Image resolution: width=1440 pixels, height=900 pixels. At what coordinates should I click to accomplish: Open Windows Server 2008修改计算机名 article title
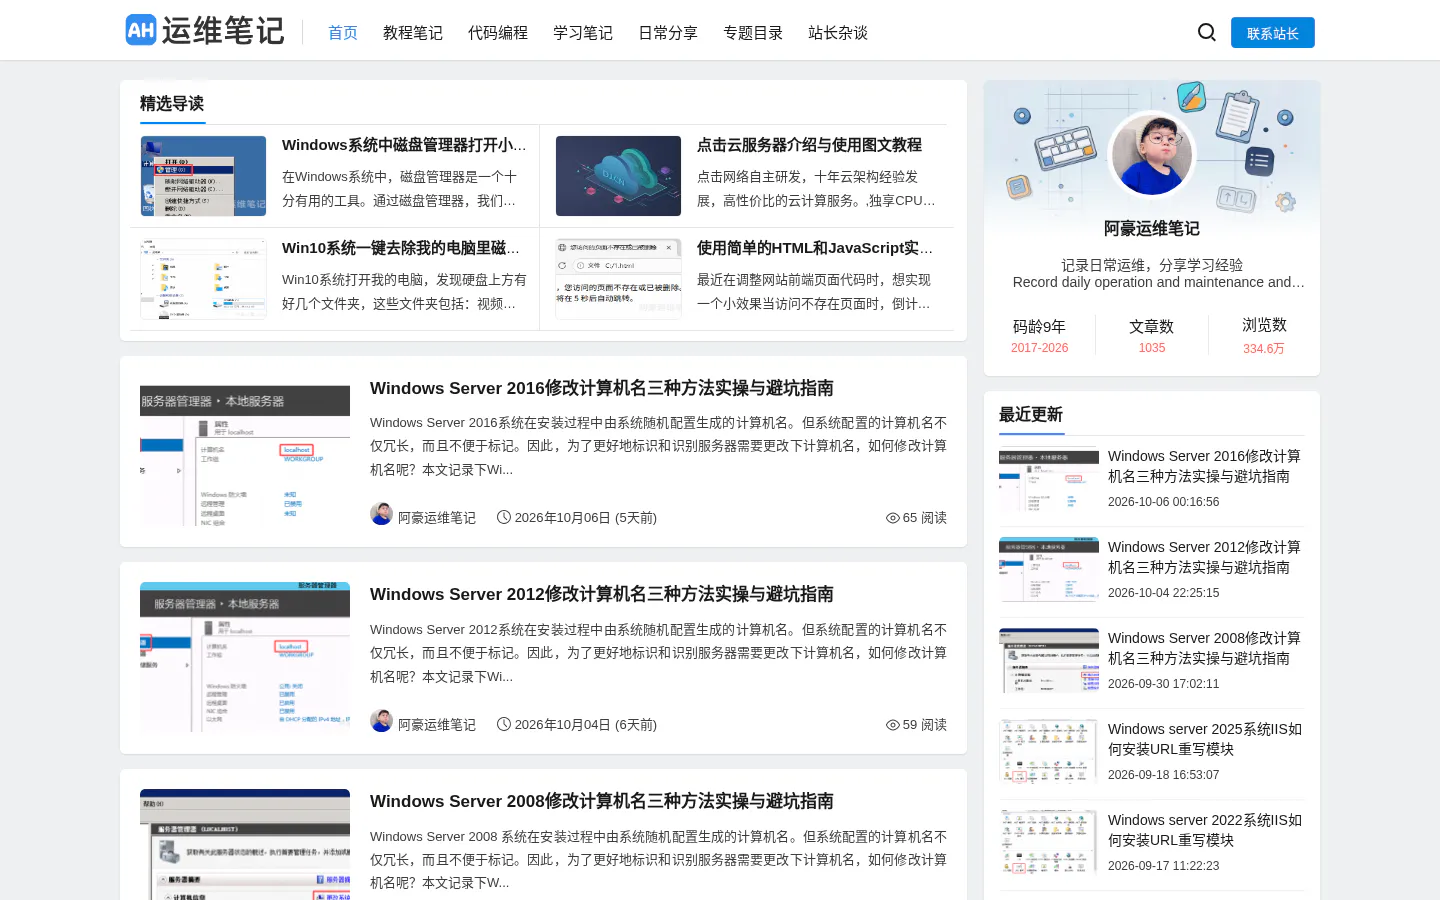tap(602, 801)
